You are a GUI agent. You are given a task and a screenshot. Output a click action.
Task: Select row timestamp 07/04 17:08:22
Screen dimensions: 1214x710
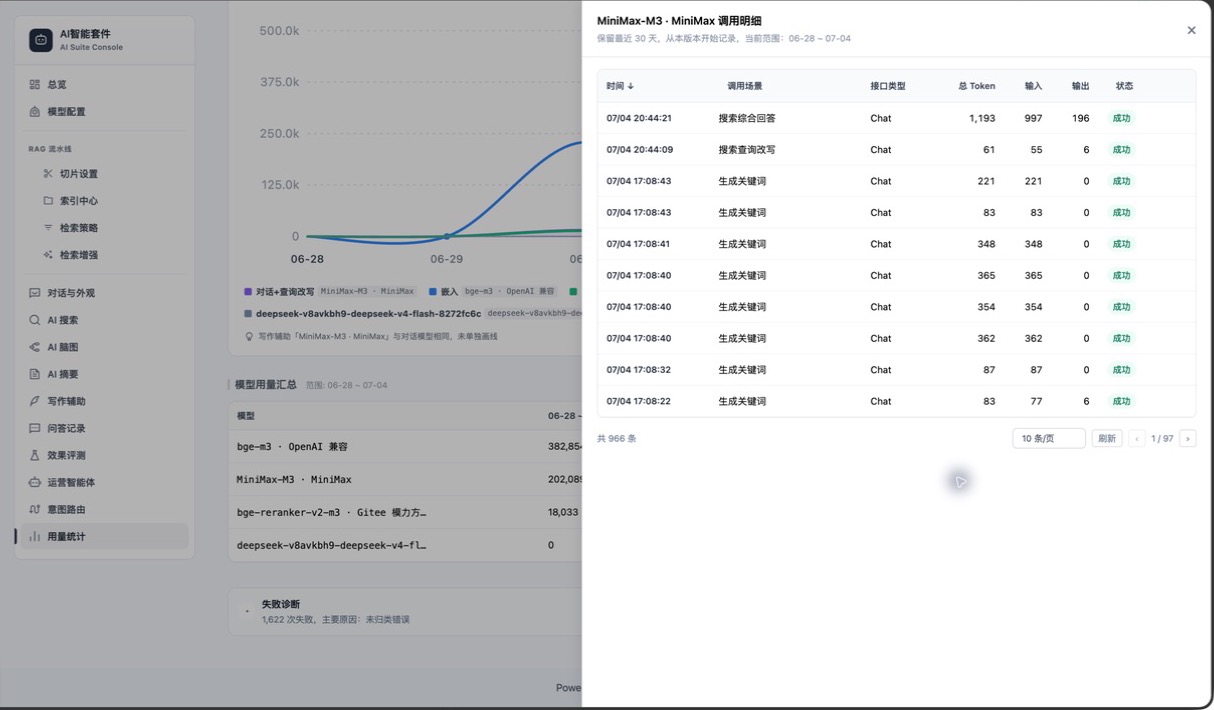[639, 401]
